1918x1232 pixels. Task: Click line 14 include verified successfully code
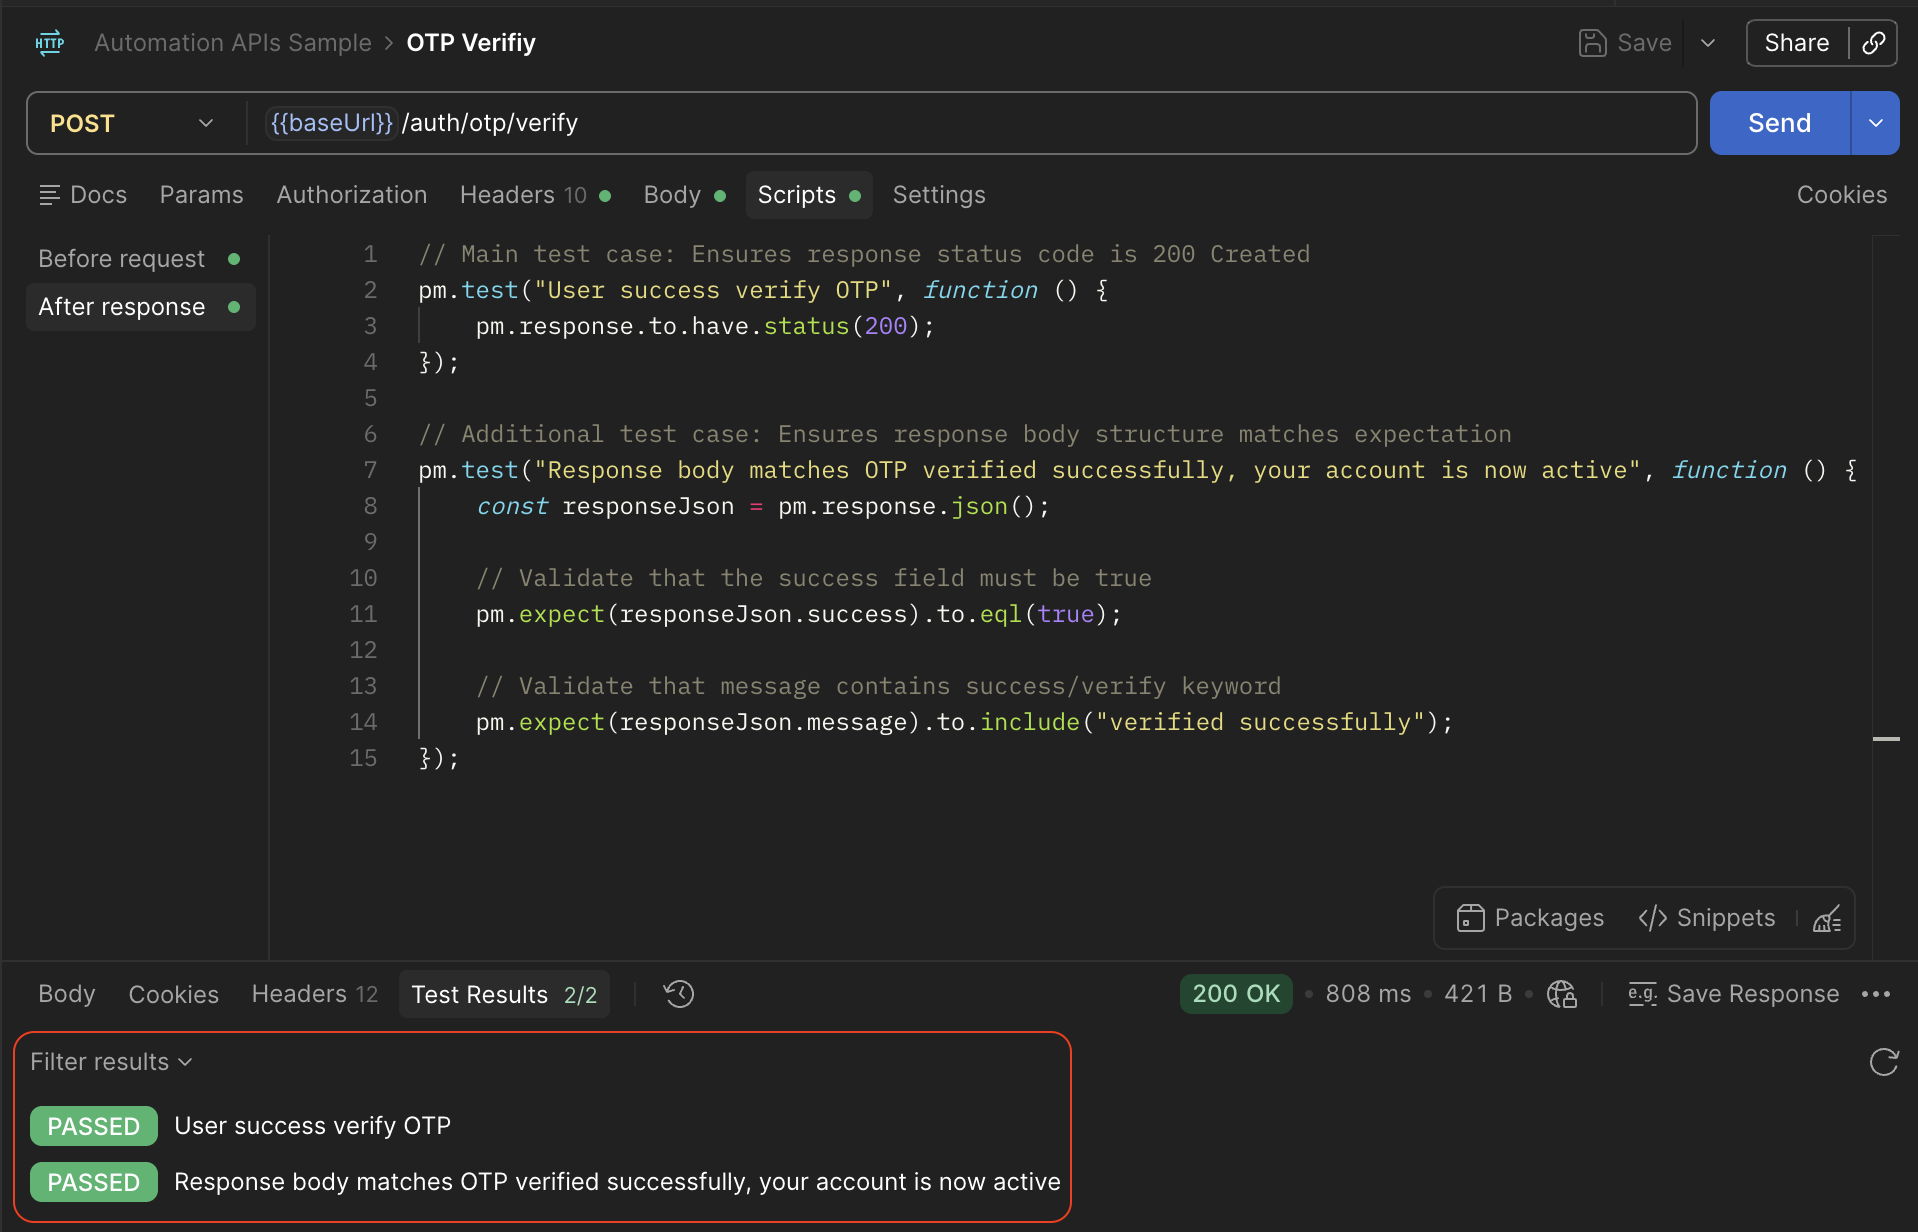964,722
